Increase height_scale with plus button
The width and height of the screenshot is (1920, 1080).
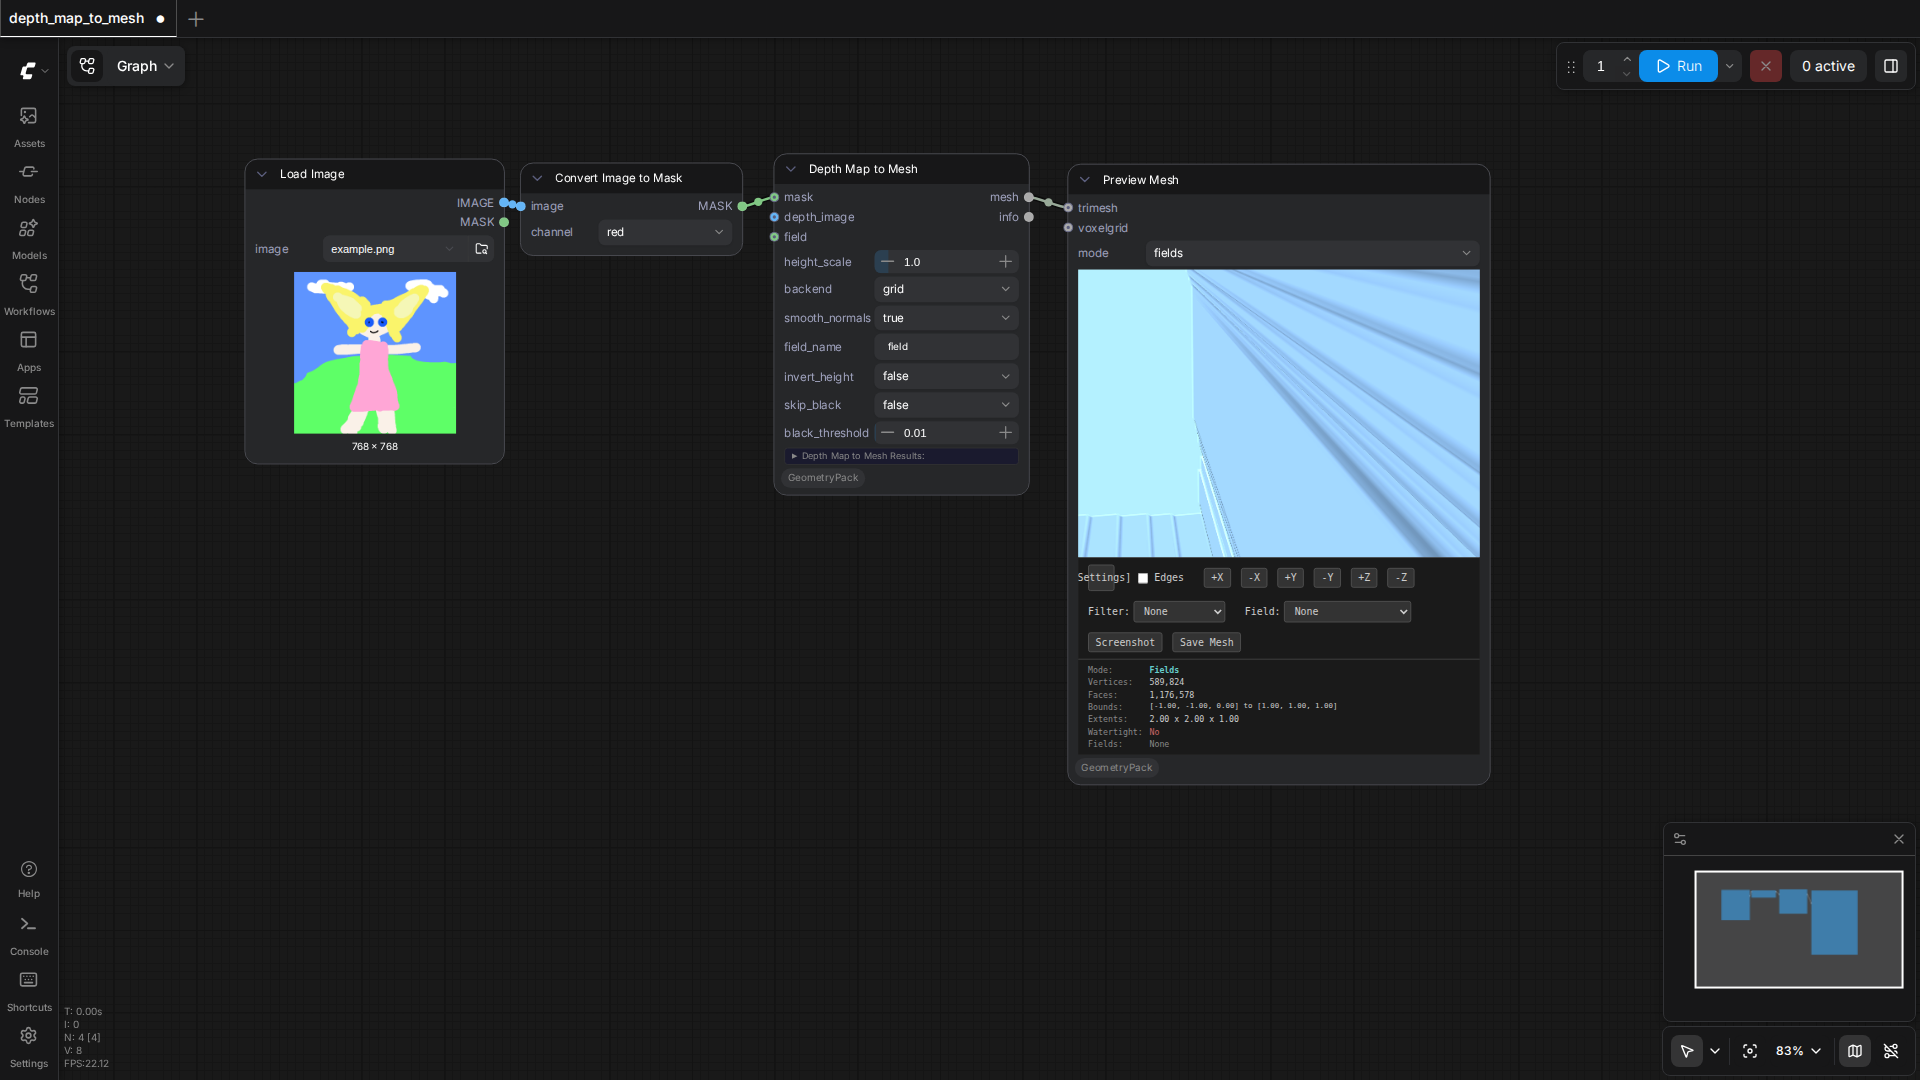(x=1005, y=262)
